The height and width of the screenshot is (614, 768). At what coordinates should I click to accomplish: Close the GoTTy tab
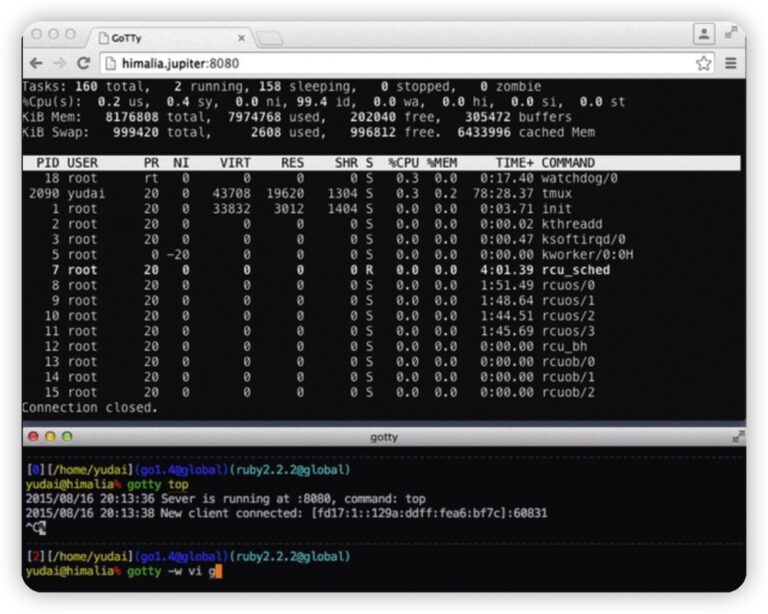(241, 38)
